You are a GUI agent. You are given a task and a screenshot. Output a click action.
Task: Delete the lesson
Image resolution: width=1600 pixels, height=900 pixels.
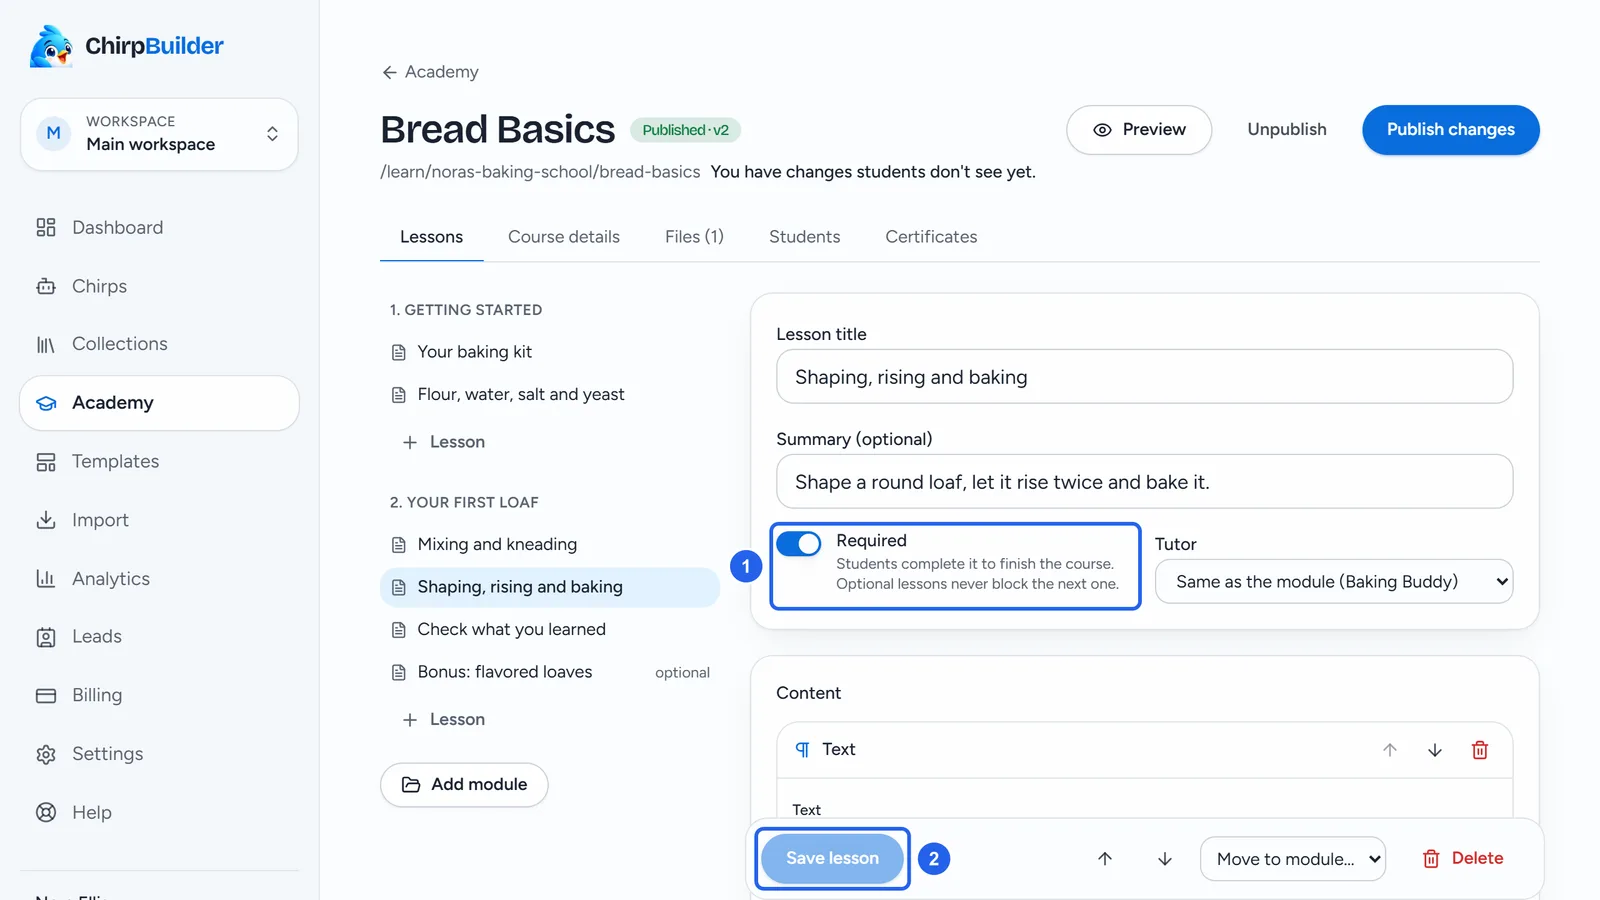click(x=1463, y=859)
